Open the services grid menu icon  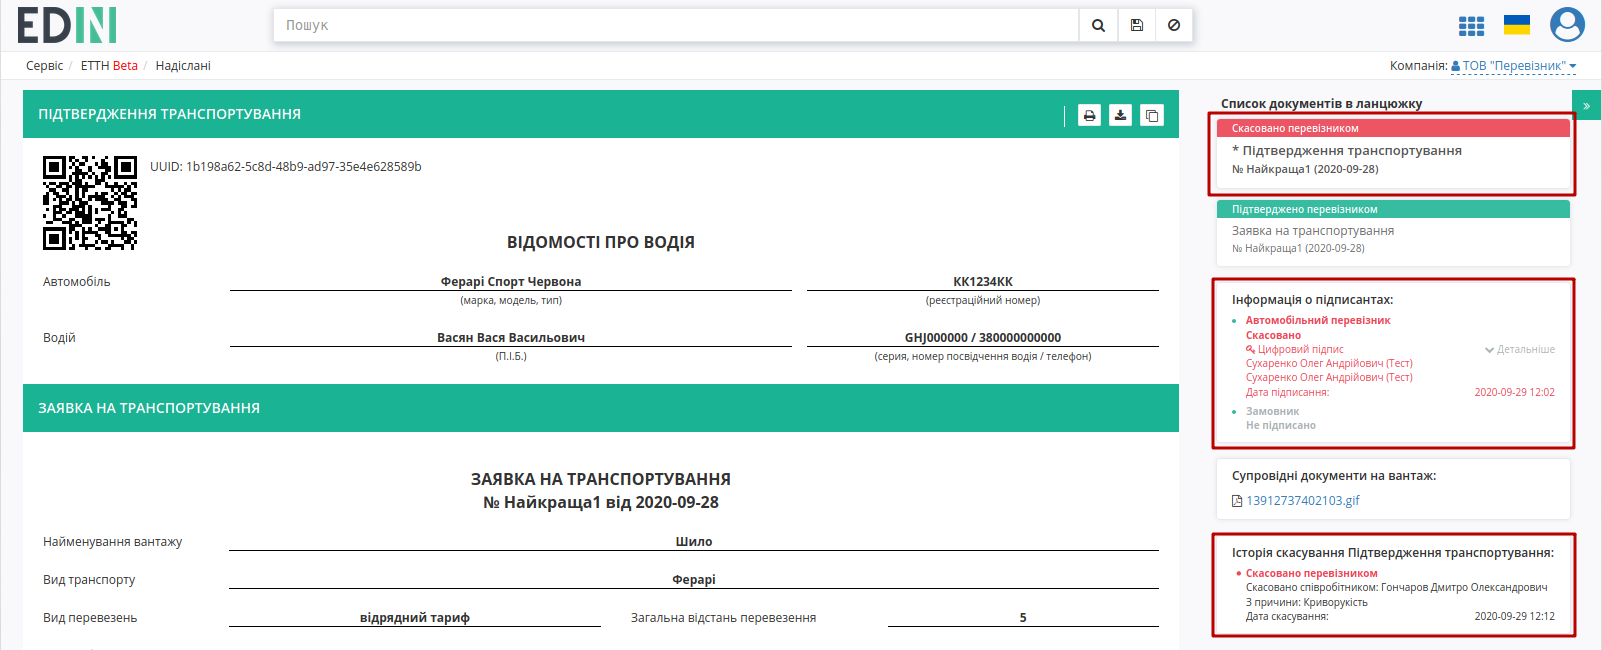point(1471,26)
